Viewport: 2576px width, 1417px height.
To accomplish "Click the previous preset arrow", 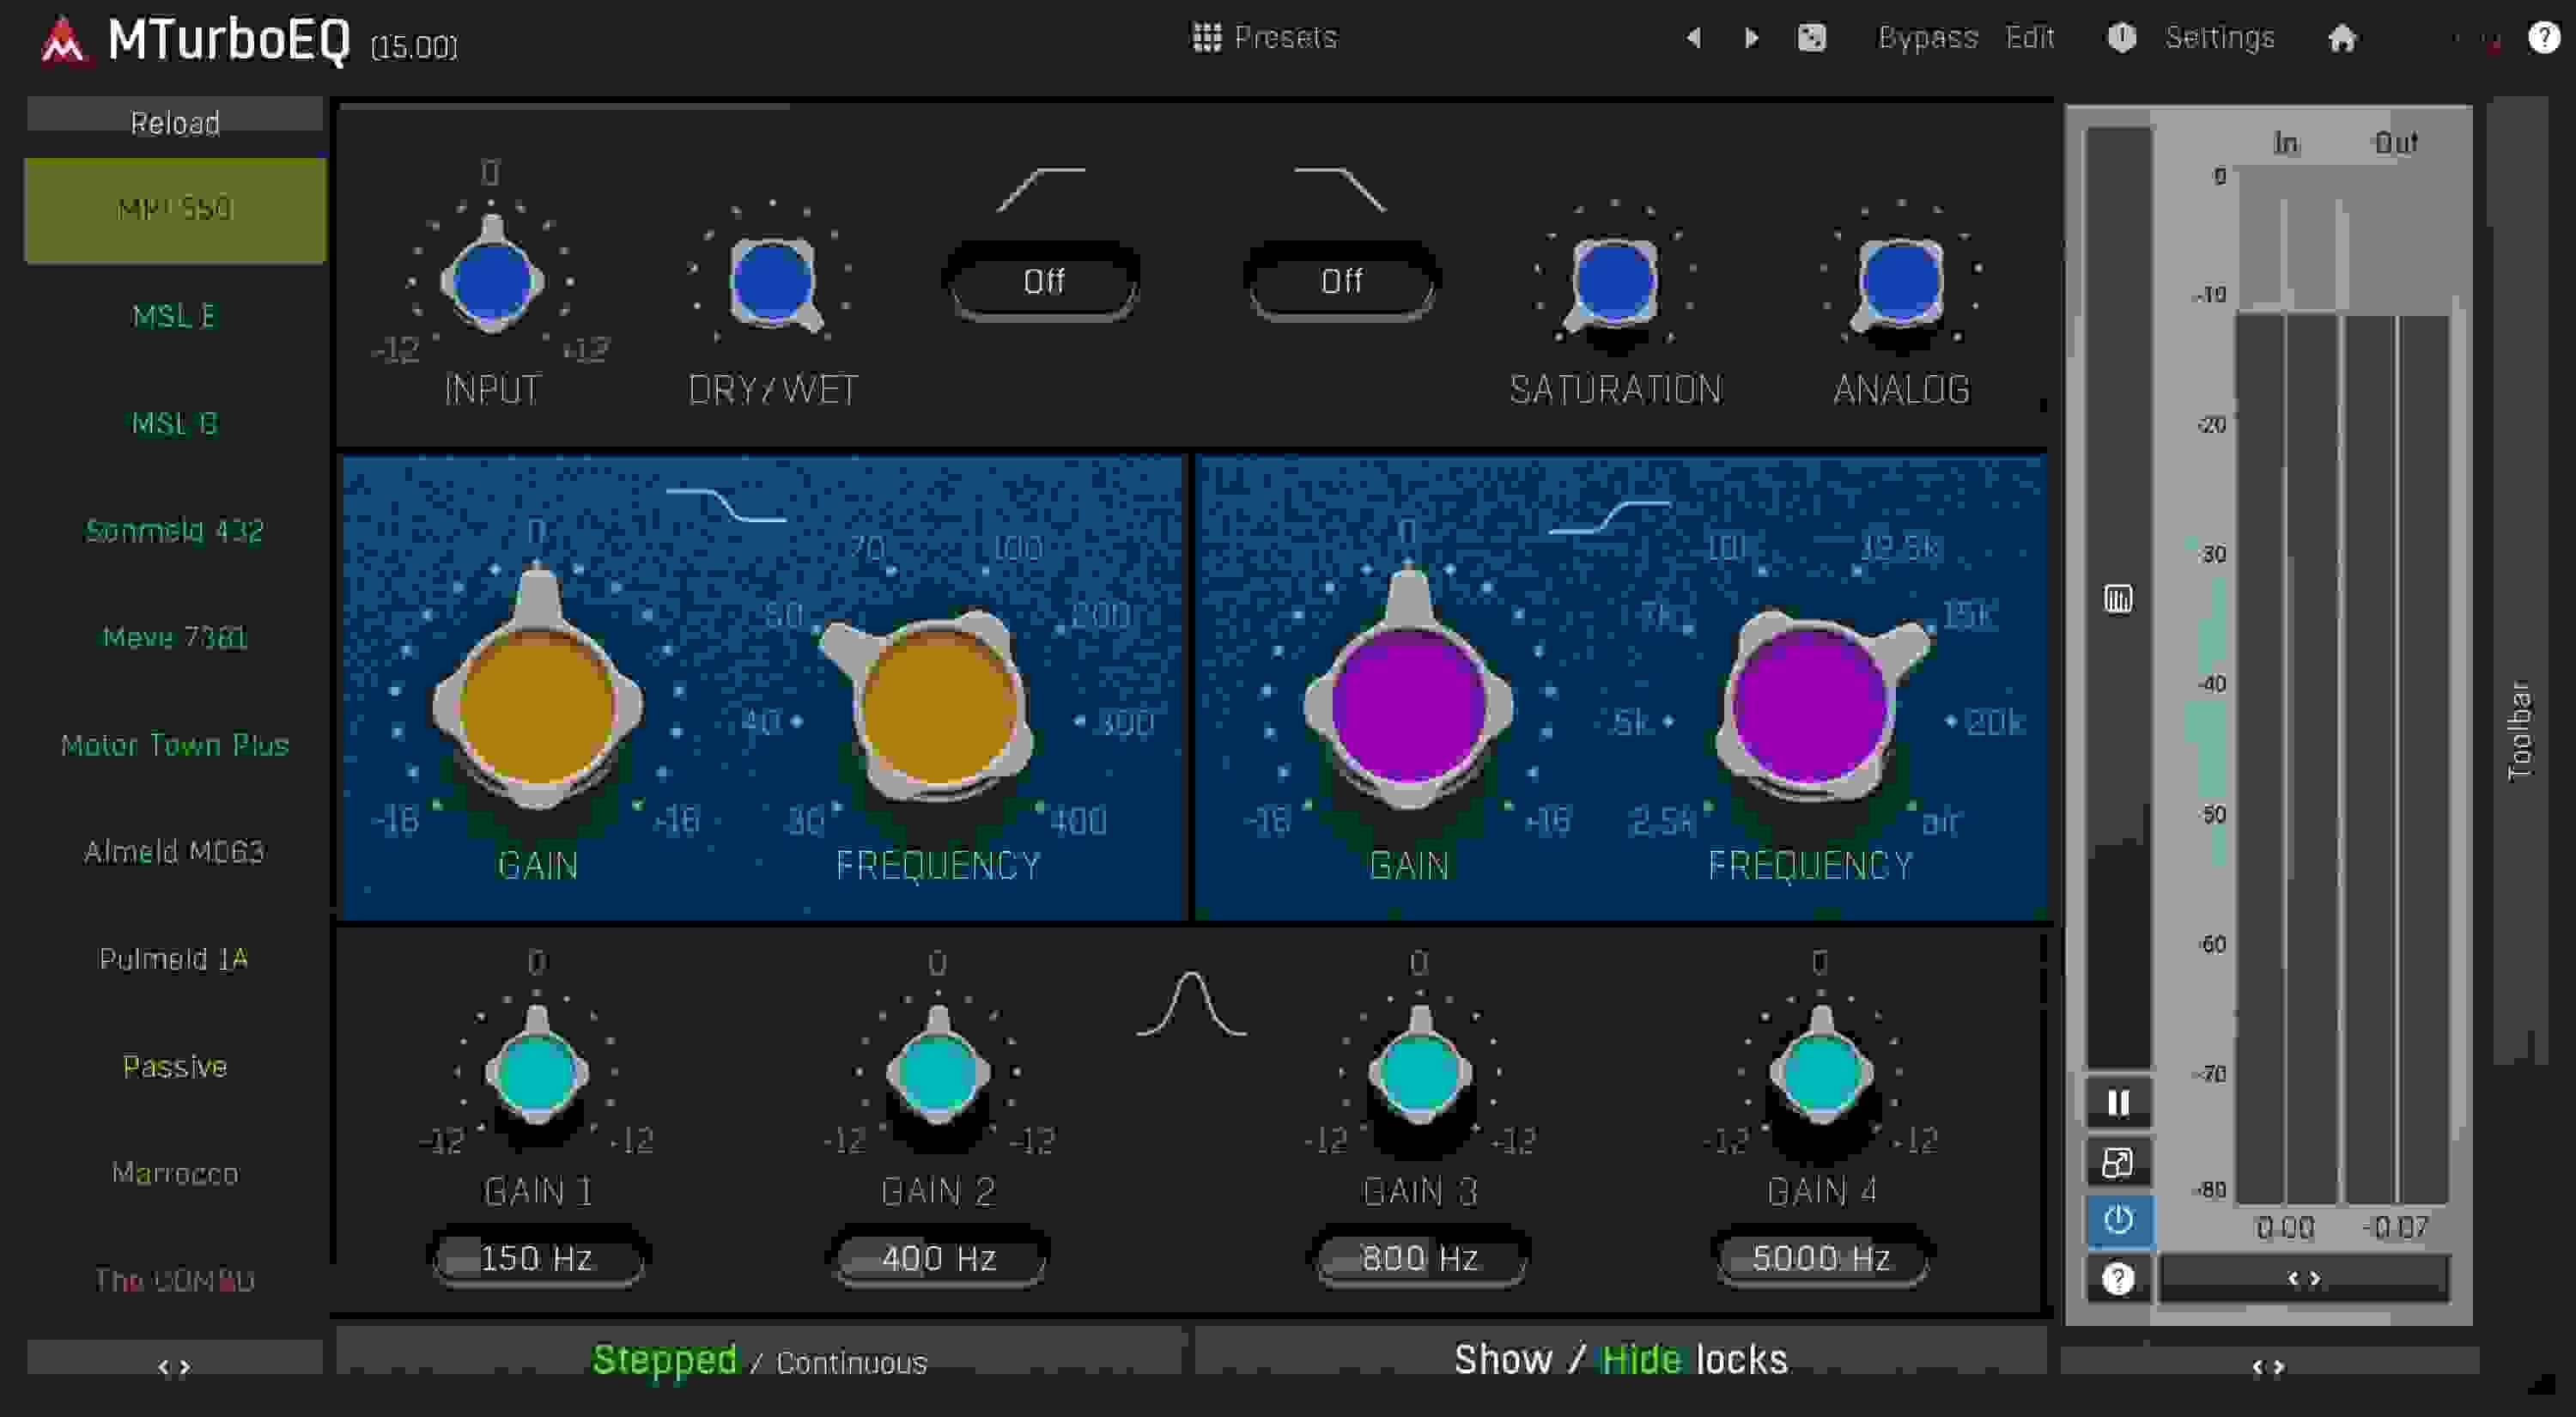I will pyautogui.click(x=1694, y=37).
